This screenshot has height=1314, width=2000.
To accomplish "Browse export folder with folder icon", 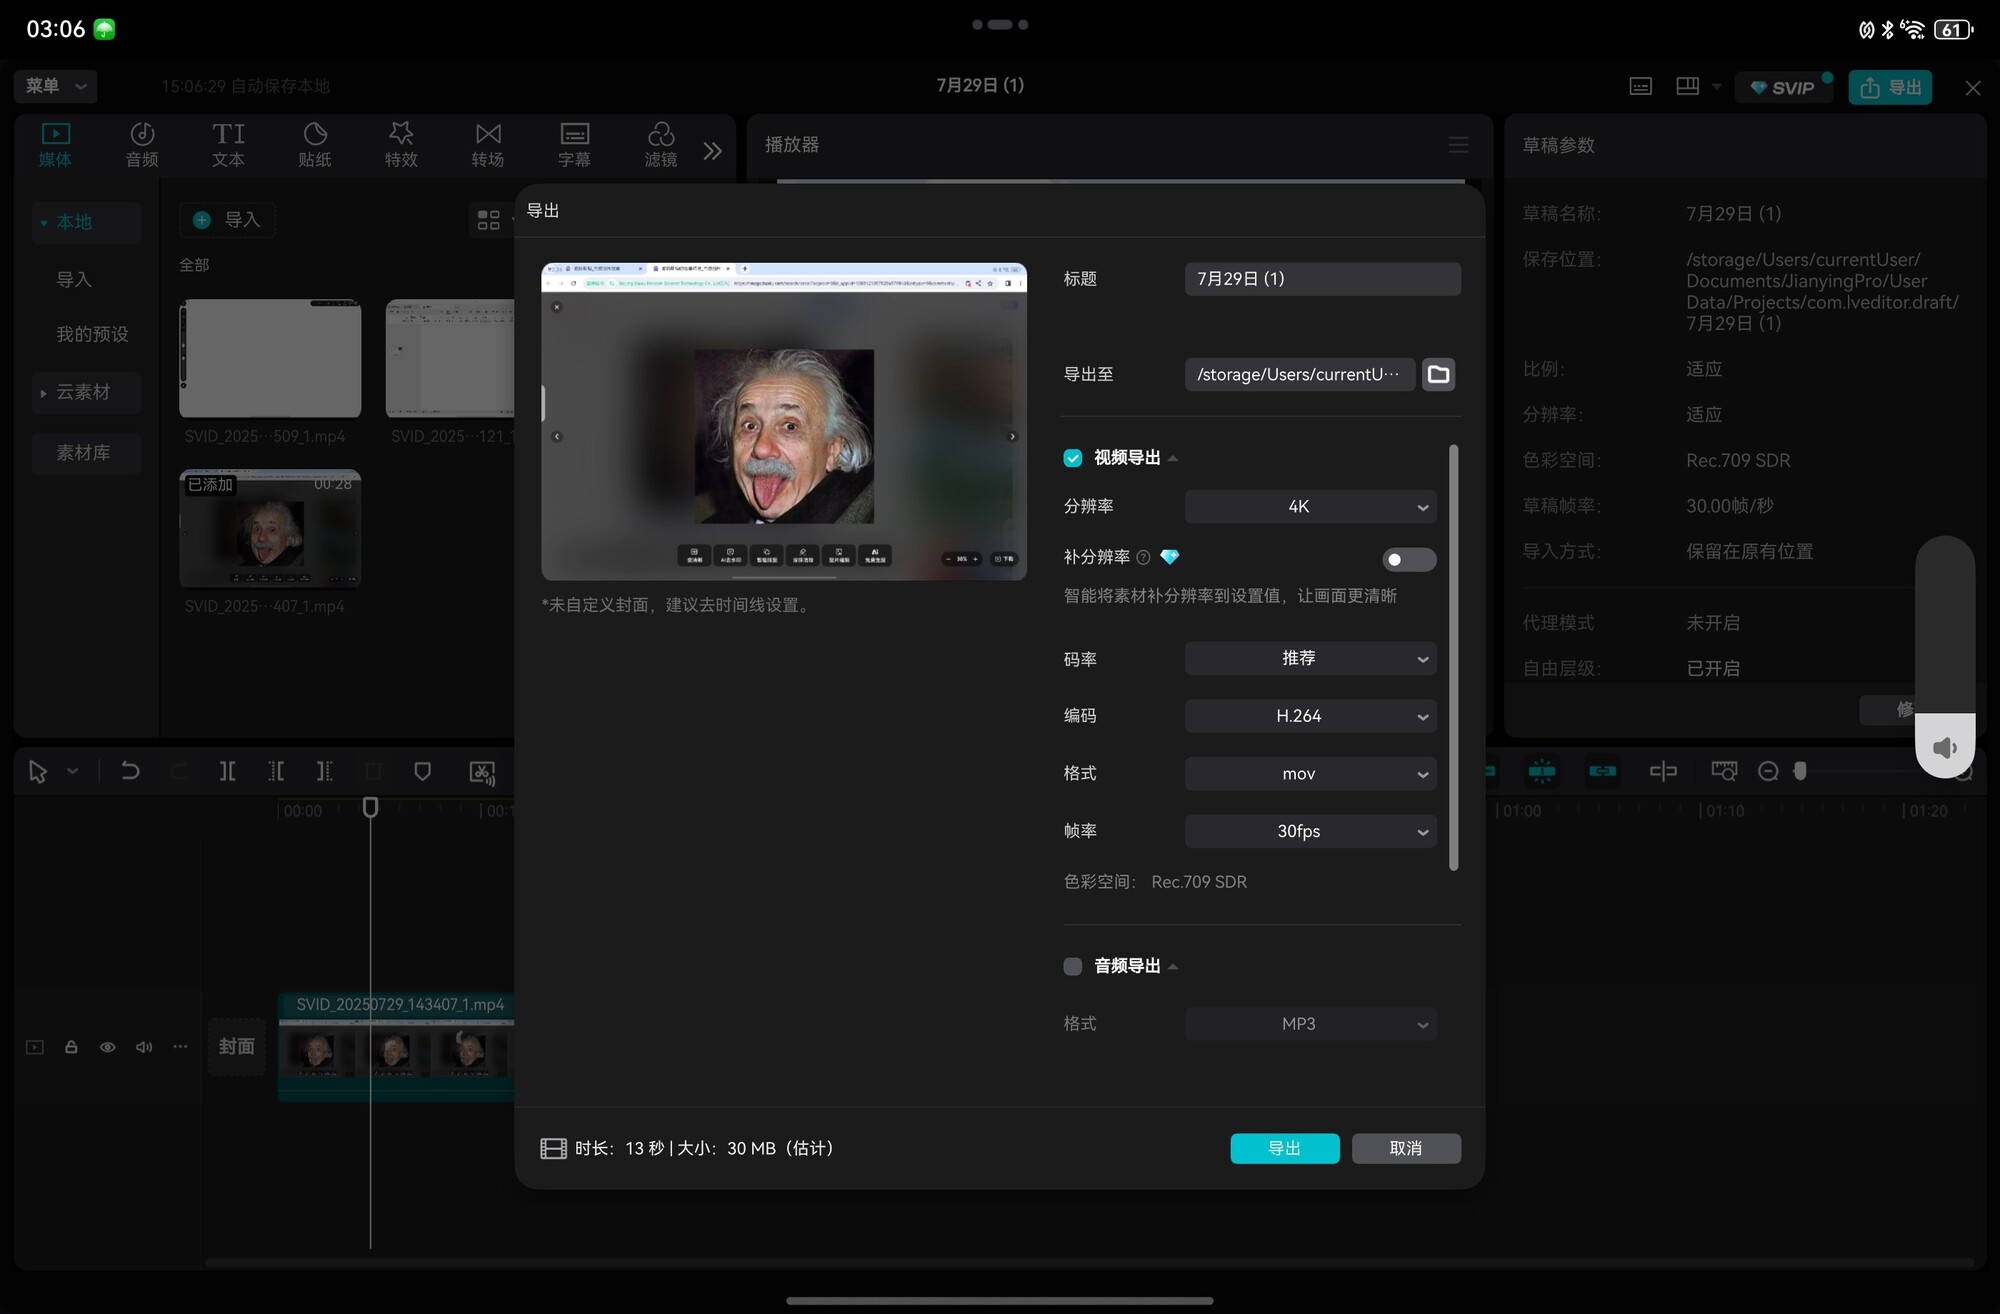I will click(1439, 374).
